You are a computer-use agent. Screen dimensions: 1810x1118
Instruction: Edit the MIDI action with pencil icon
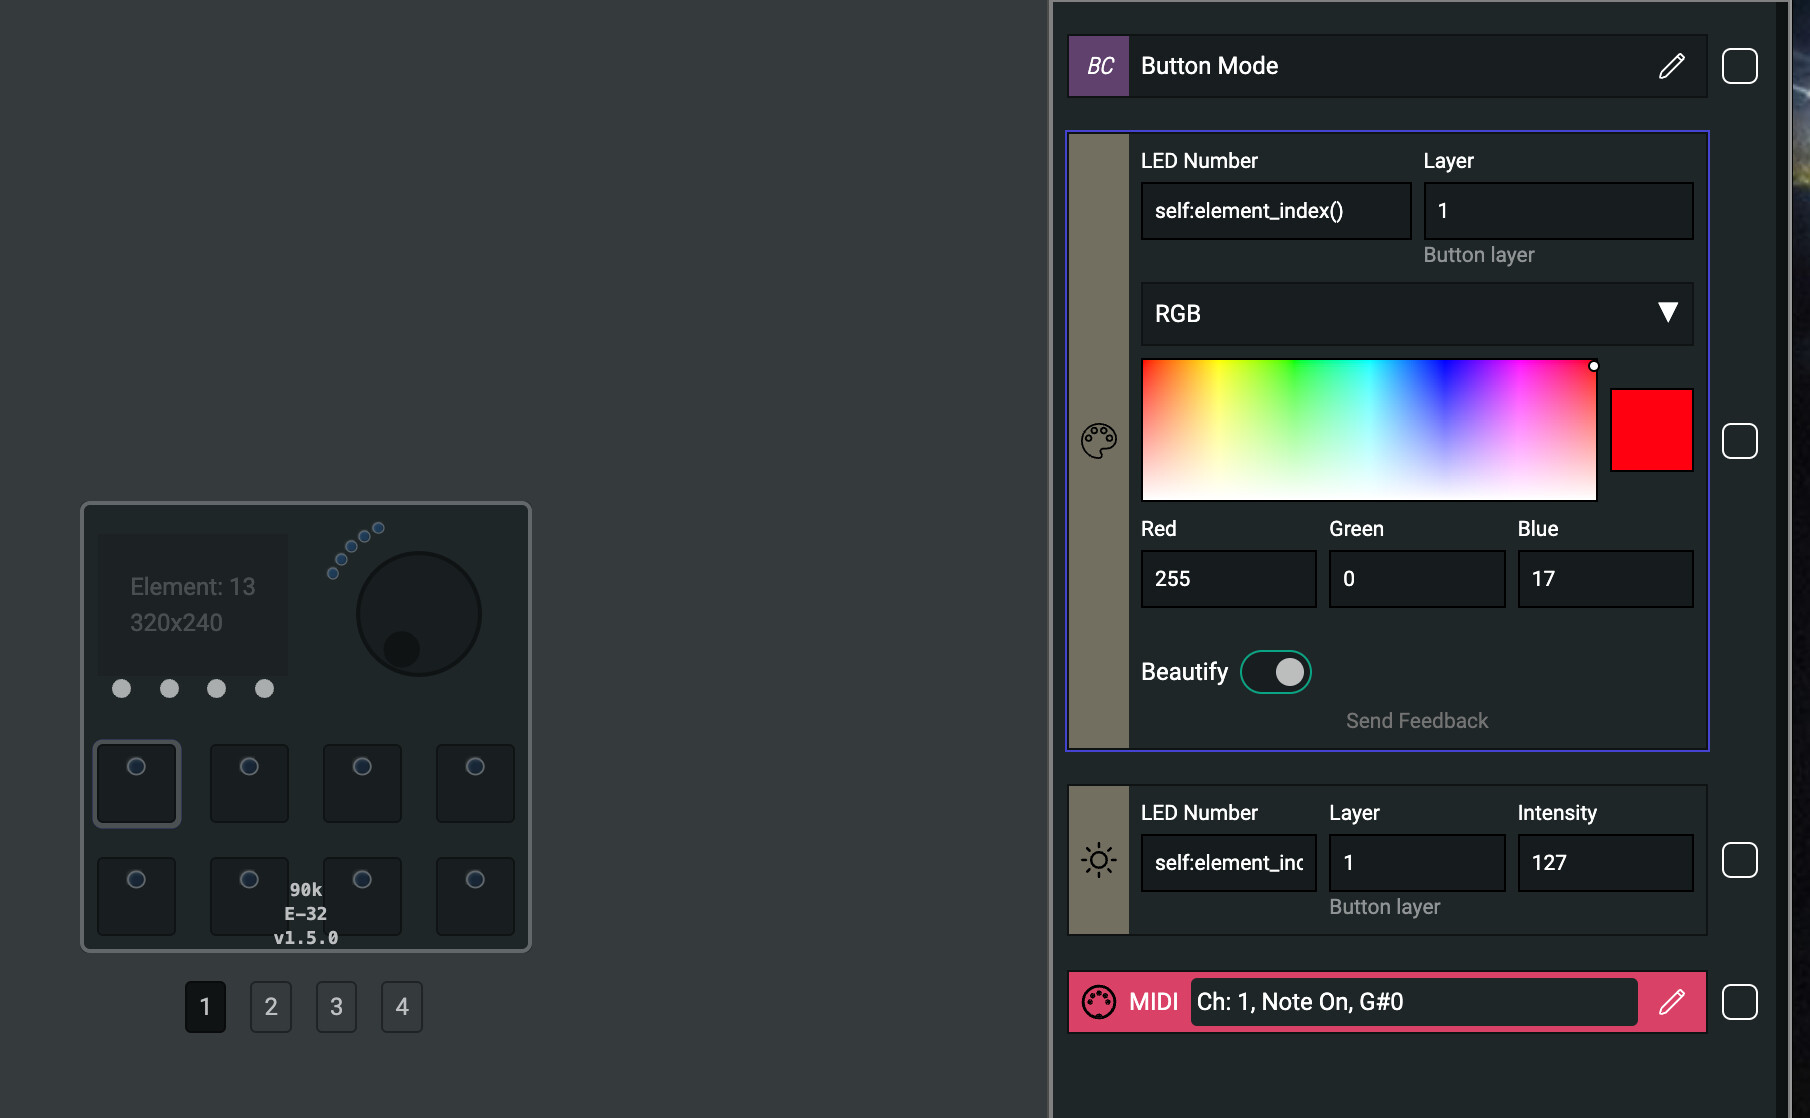point(1671,1002)
